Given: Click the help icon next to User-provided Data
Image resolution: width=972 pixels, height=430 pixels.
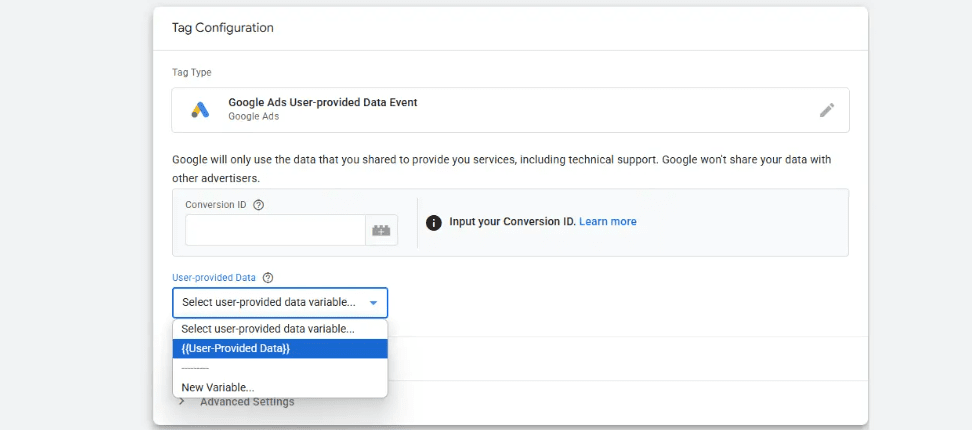Looking at the screenshot, I should [x=268, y=278].
